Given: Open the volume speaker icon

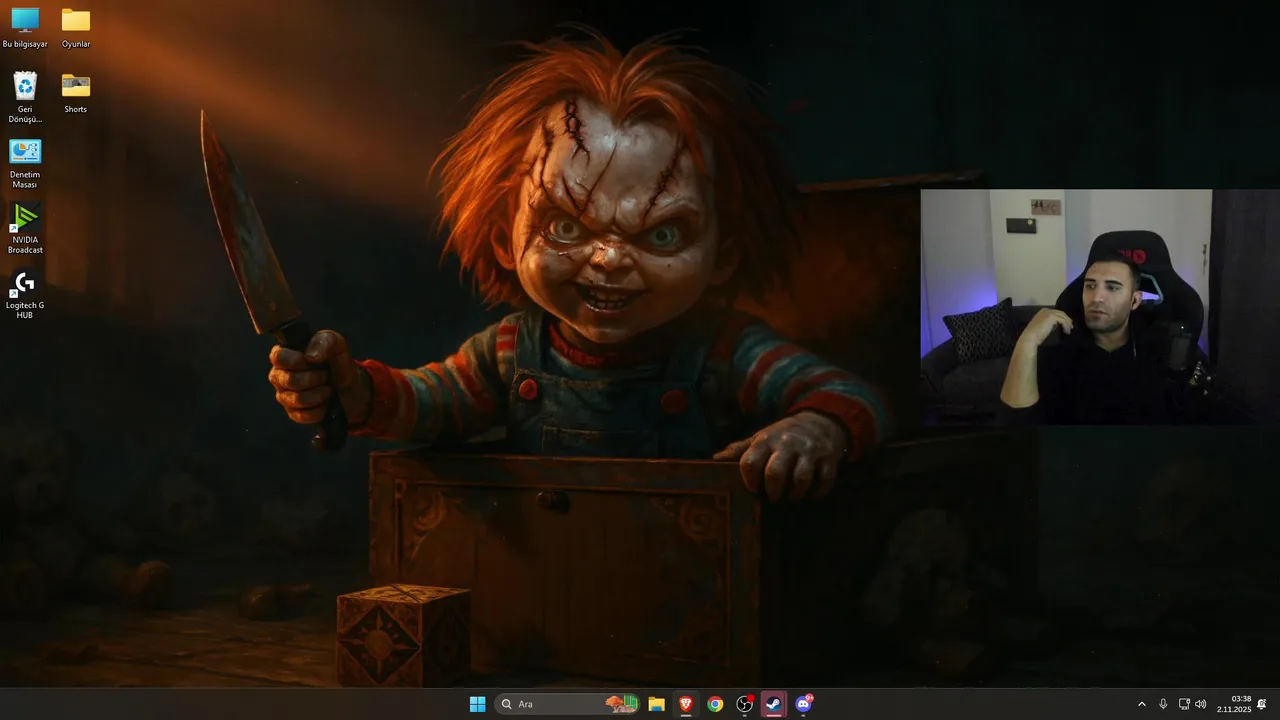Looking at the screenshot, I should click(1201, 704).
